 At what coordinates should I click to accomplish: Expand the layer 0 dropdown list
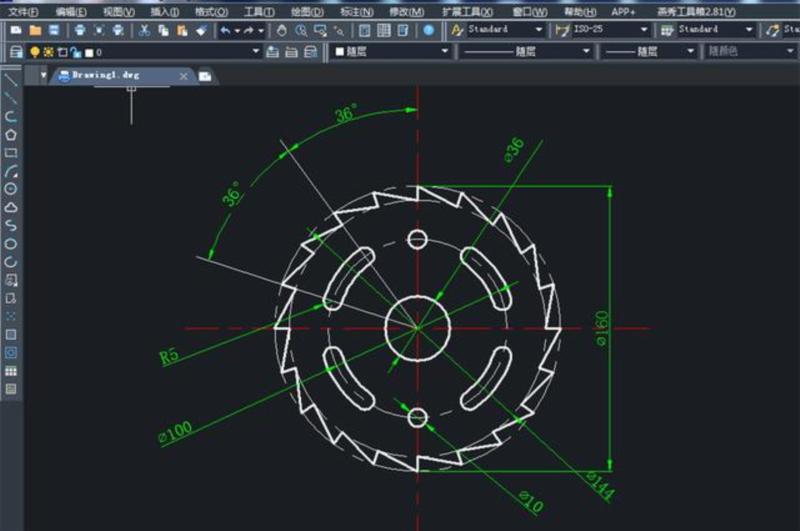(x=256, y=52)
